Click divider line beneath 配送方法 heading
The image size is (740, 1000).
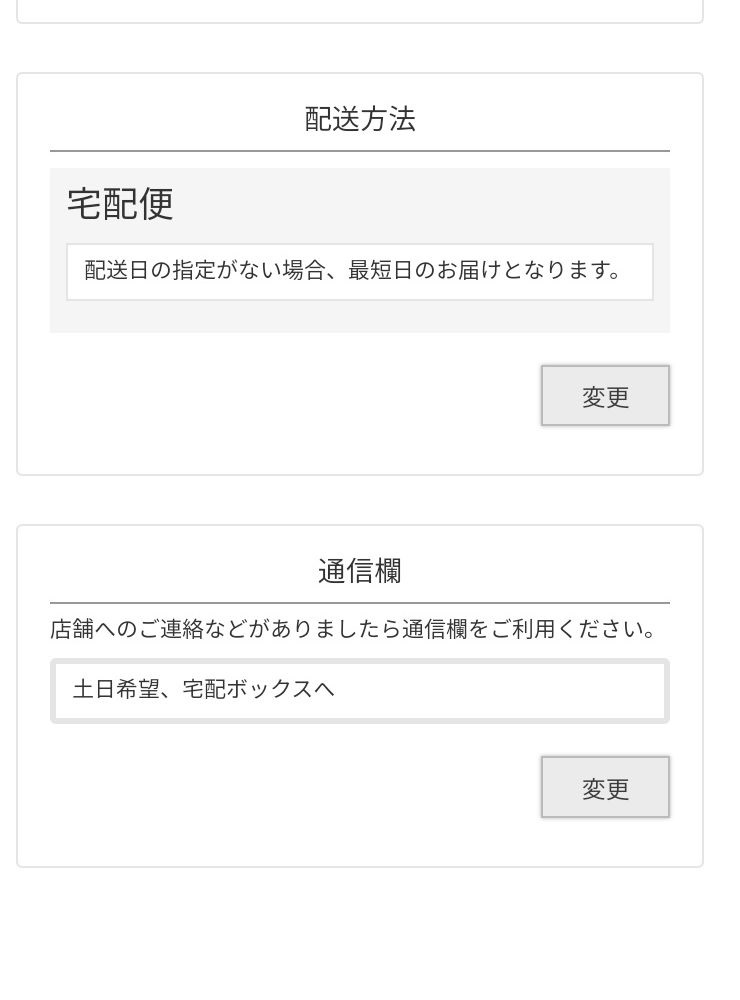(360, 151)
